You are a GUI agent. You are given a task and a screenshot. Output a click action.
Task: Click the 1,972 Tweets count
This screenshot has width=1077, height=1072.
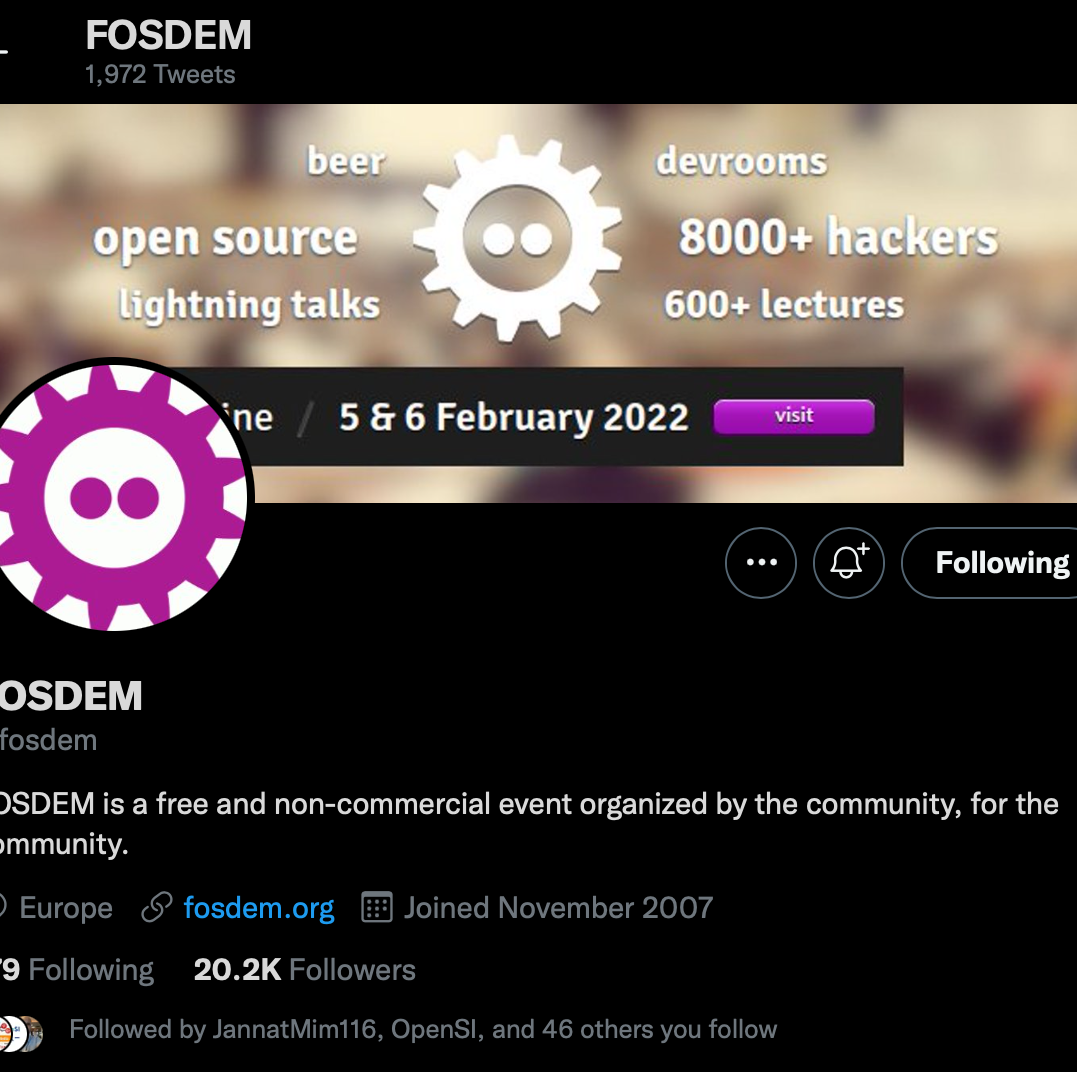point(160,74)
